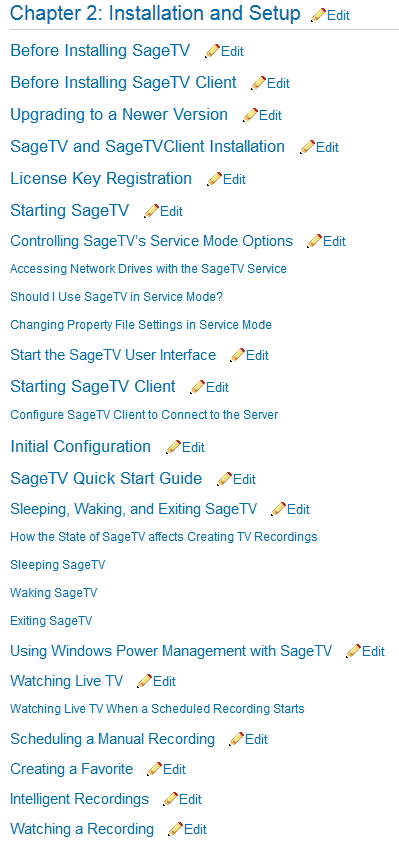Open Configure SageTV Client to Connect to Server
The height and width of the screenshot is (841, 399).
144,415
